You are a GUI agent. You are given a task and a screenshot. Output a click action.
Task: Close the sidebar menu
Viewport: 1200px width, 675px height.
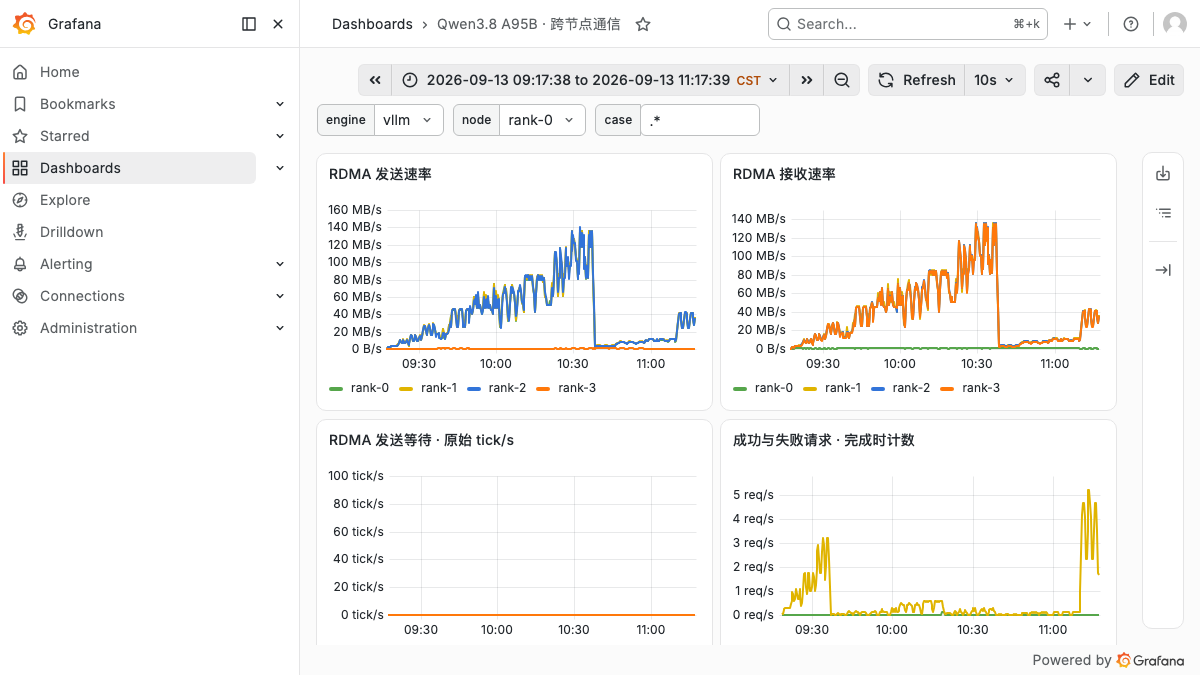278,24
